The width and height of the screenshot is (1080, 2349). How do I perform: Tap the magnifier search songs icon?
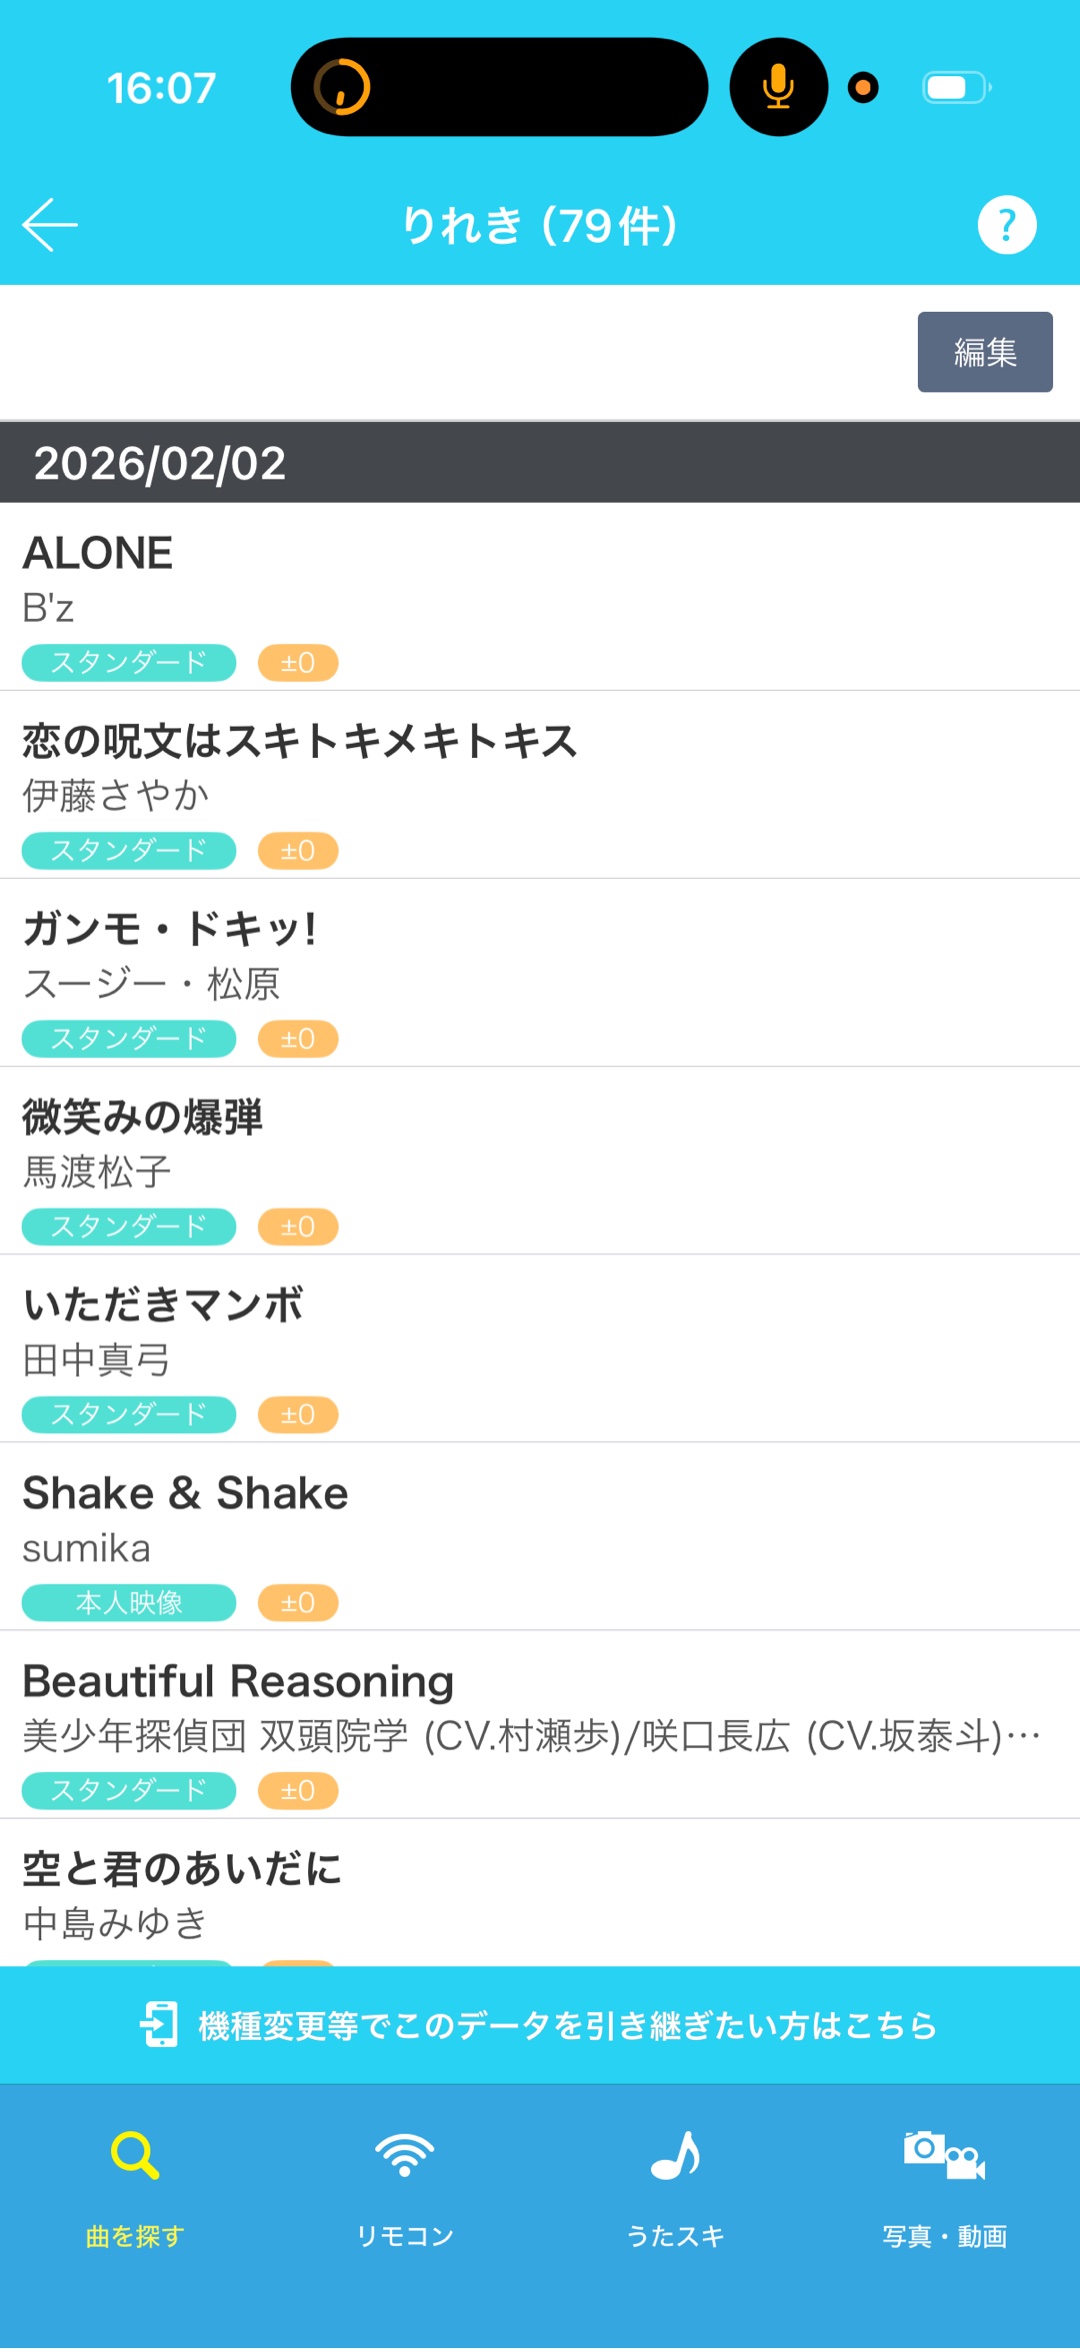tap(134, 2155)
